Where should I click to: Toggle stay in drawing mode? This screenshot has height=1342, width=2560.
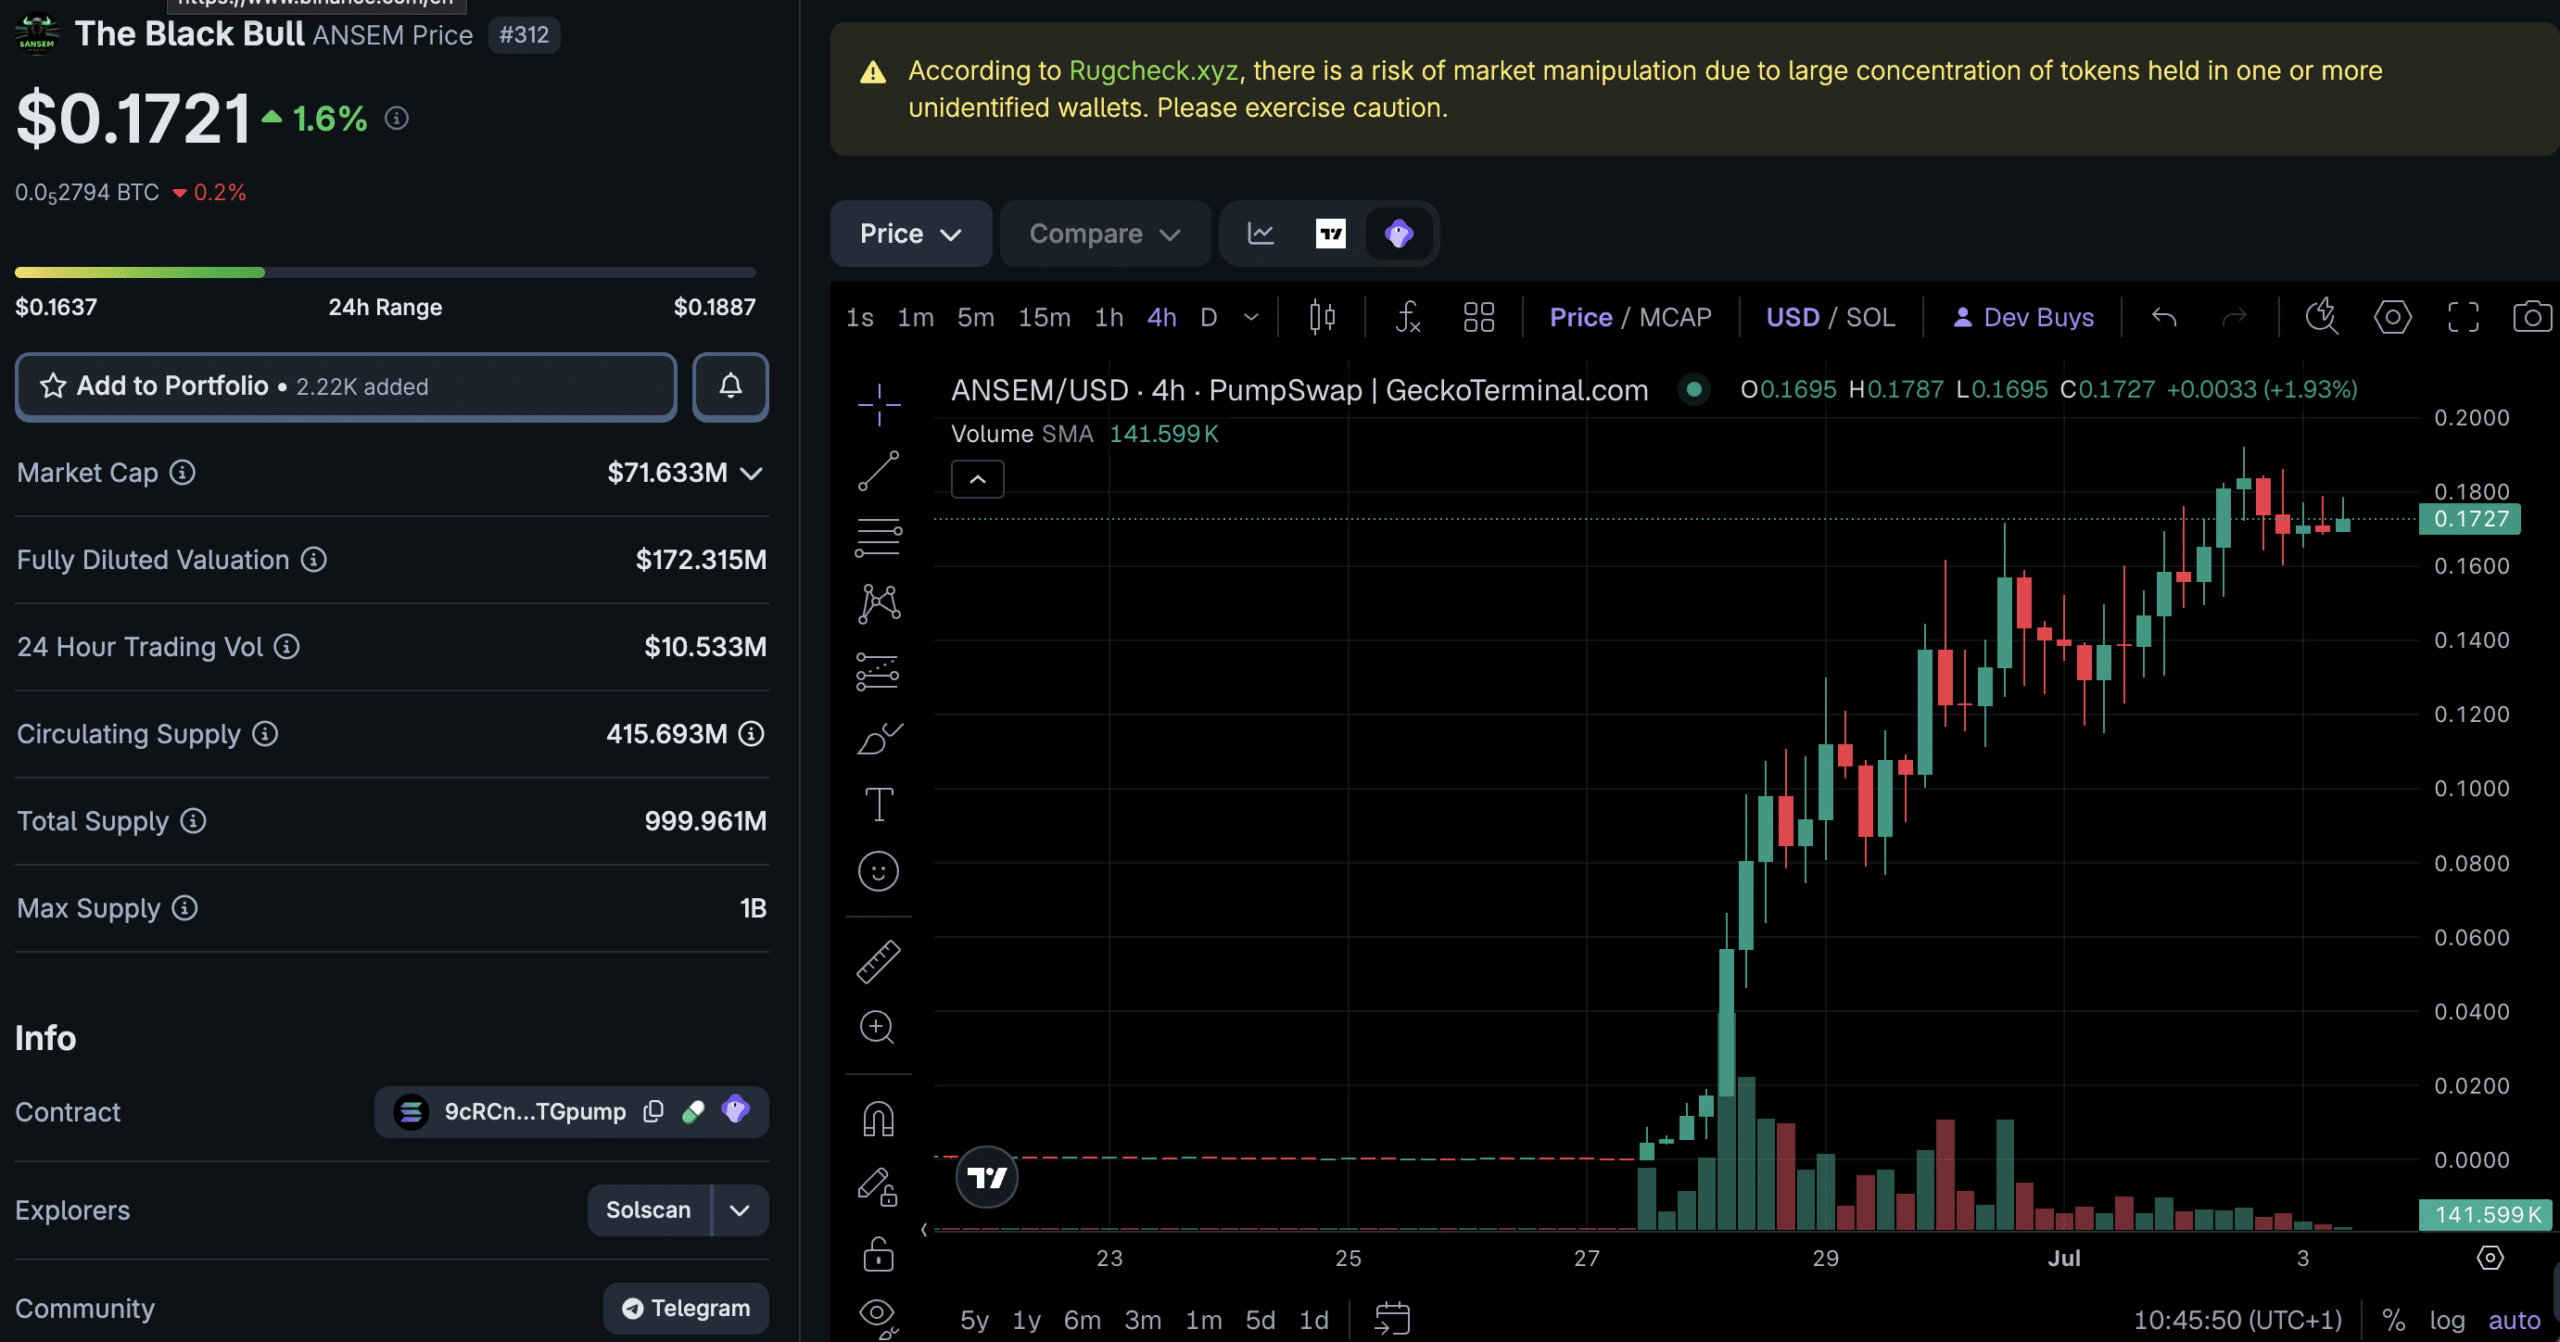click(878, 1186)
